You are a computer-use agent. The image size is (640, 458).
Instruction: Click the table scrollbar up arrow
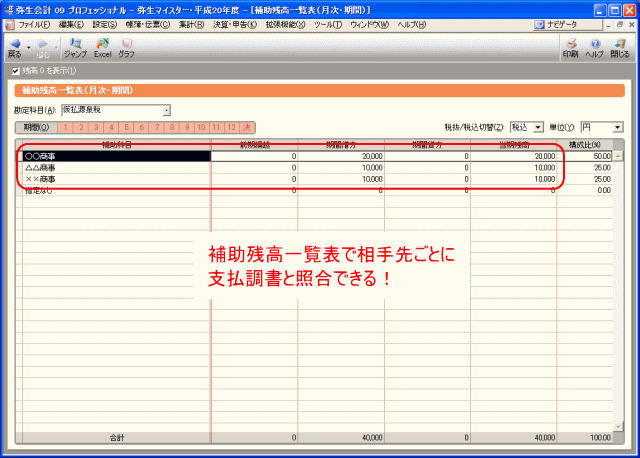tap(618, 156)
